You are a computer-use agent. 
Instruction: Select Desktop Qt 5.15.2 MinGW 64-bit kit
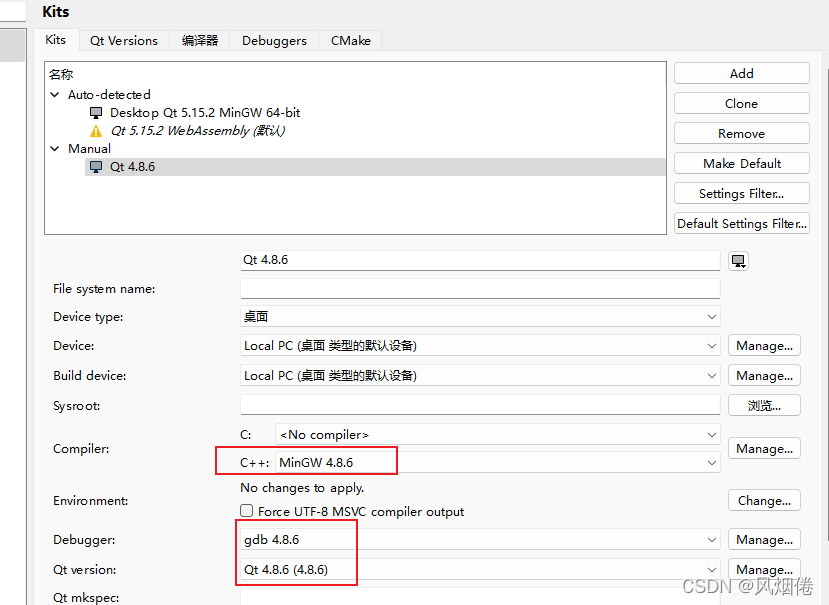click(x=205, y=113)
